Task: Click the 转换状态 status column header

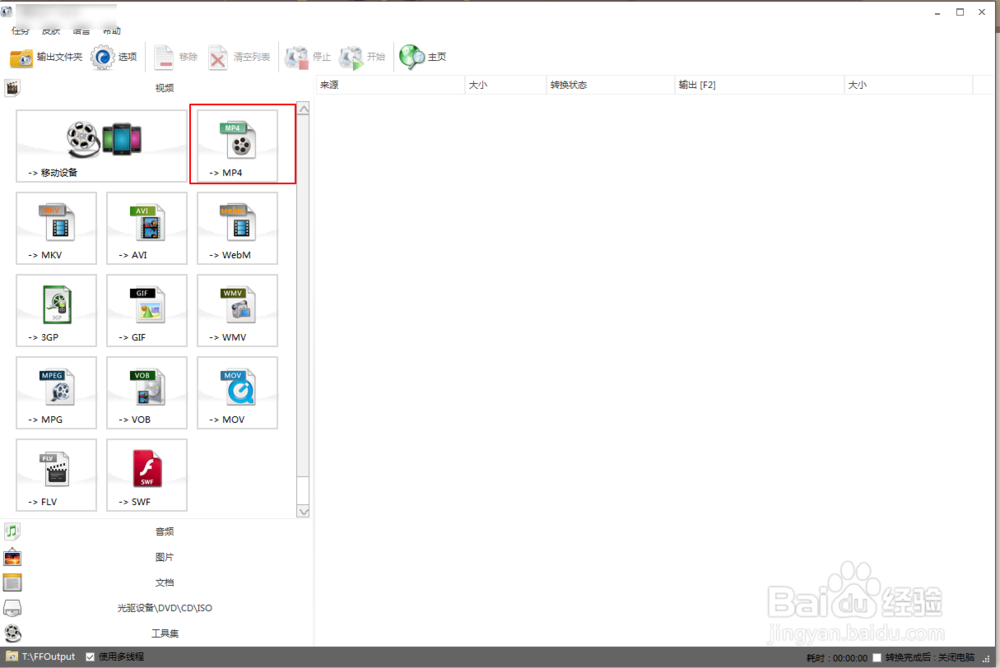Action: tap(610, 85)
